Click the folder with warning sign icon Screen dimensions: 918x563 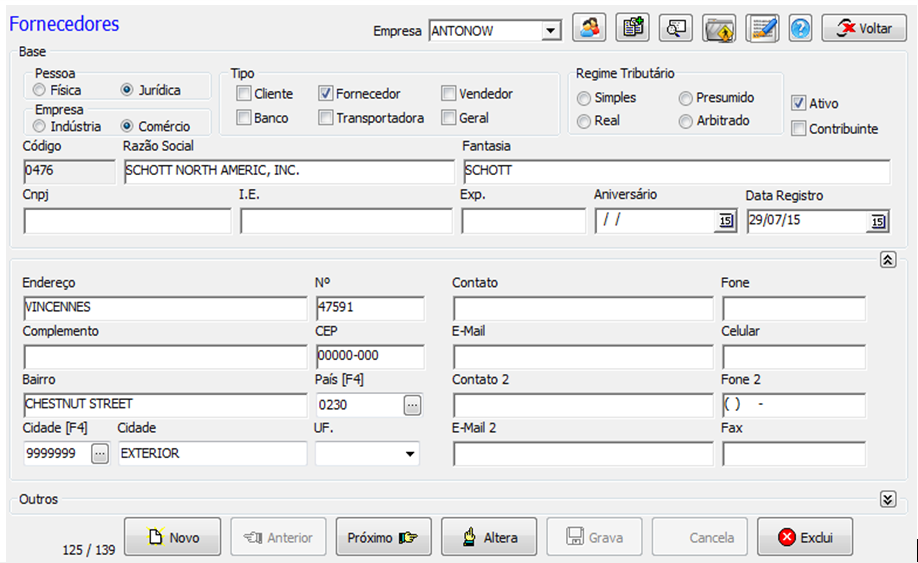click(719, 28)
